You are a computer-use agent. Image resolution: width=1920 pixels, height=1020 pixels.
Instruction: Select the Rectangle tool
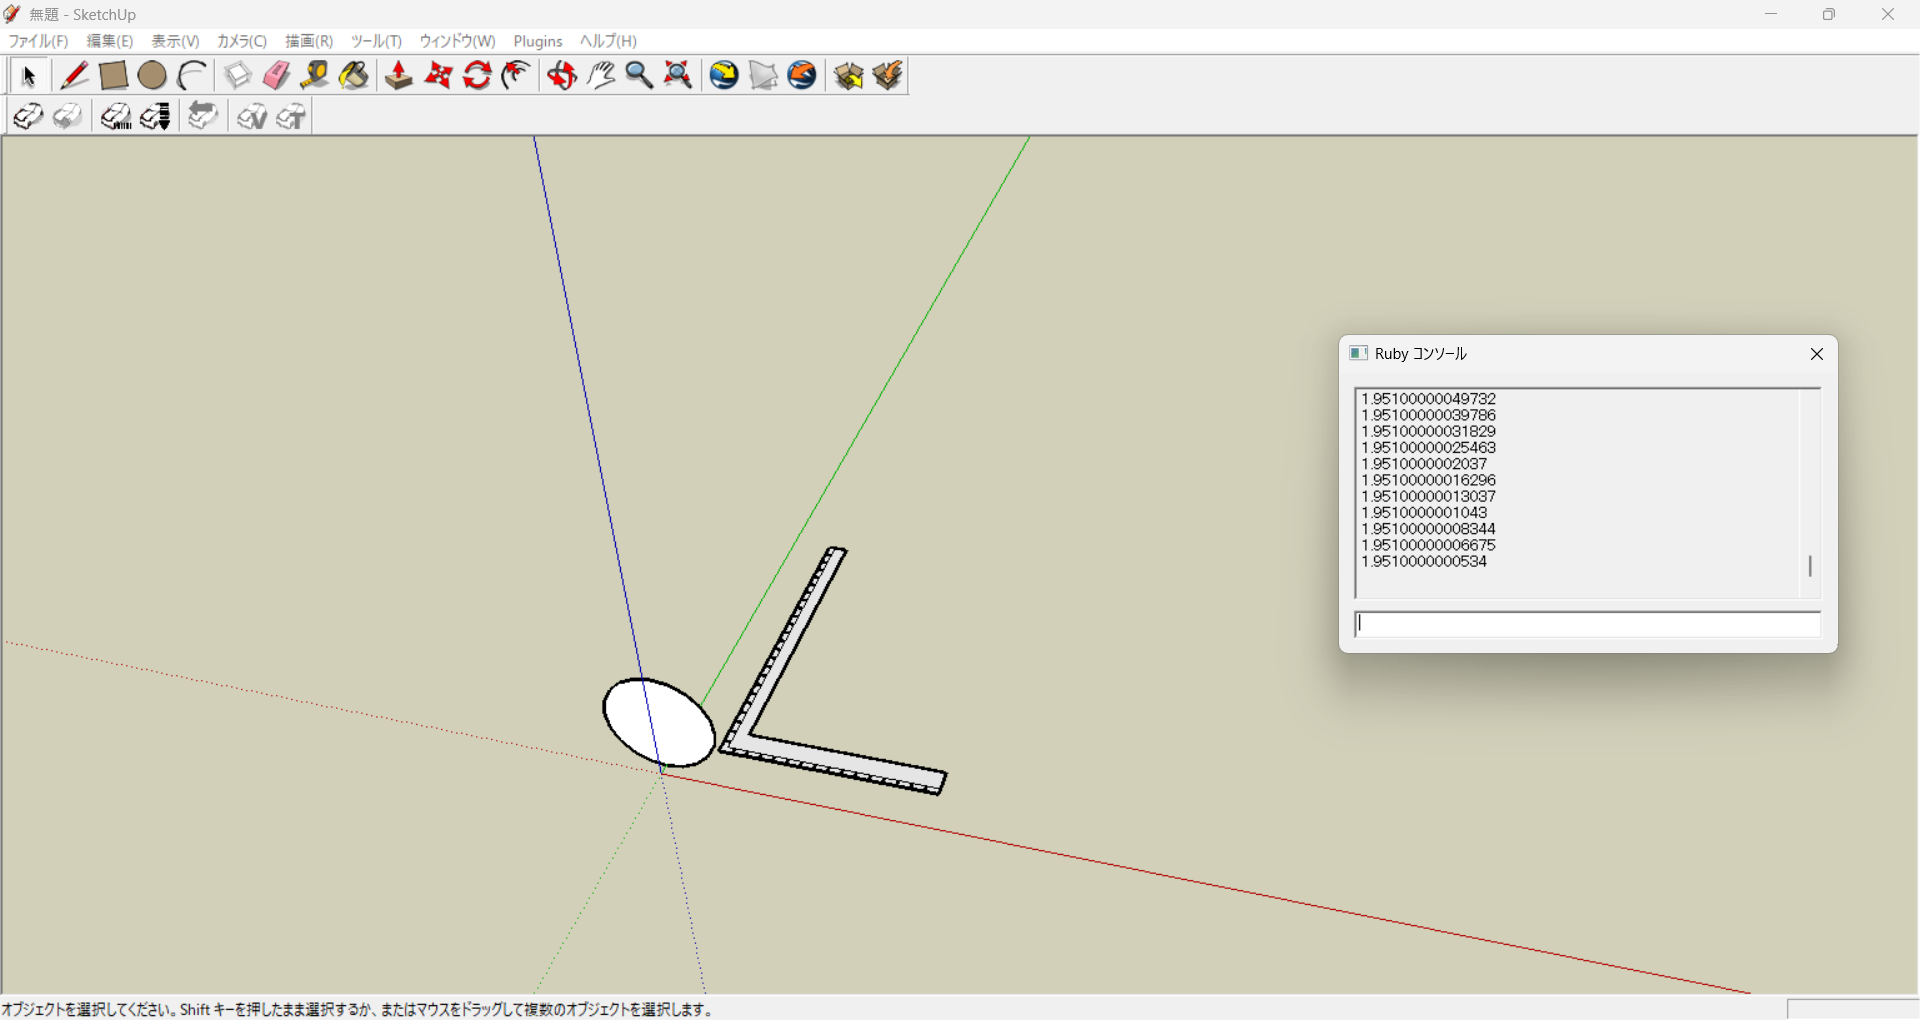click(x=113, y=76)
